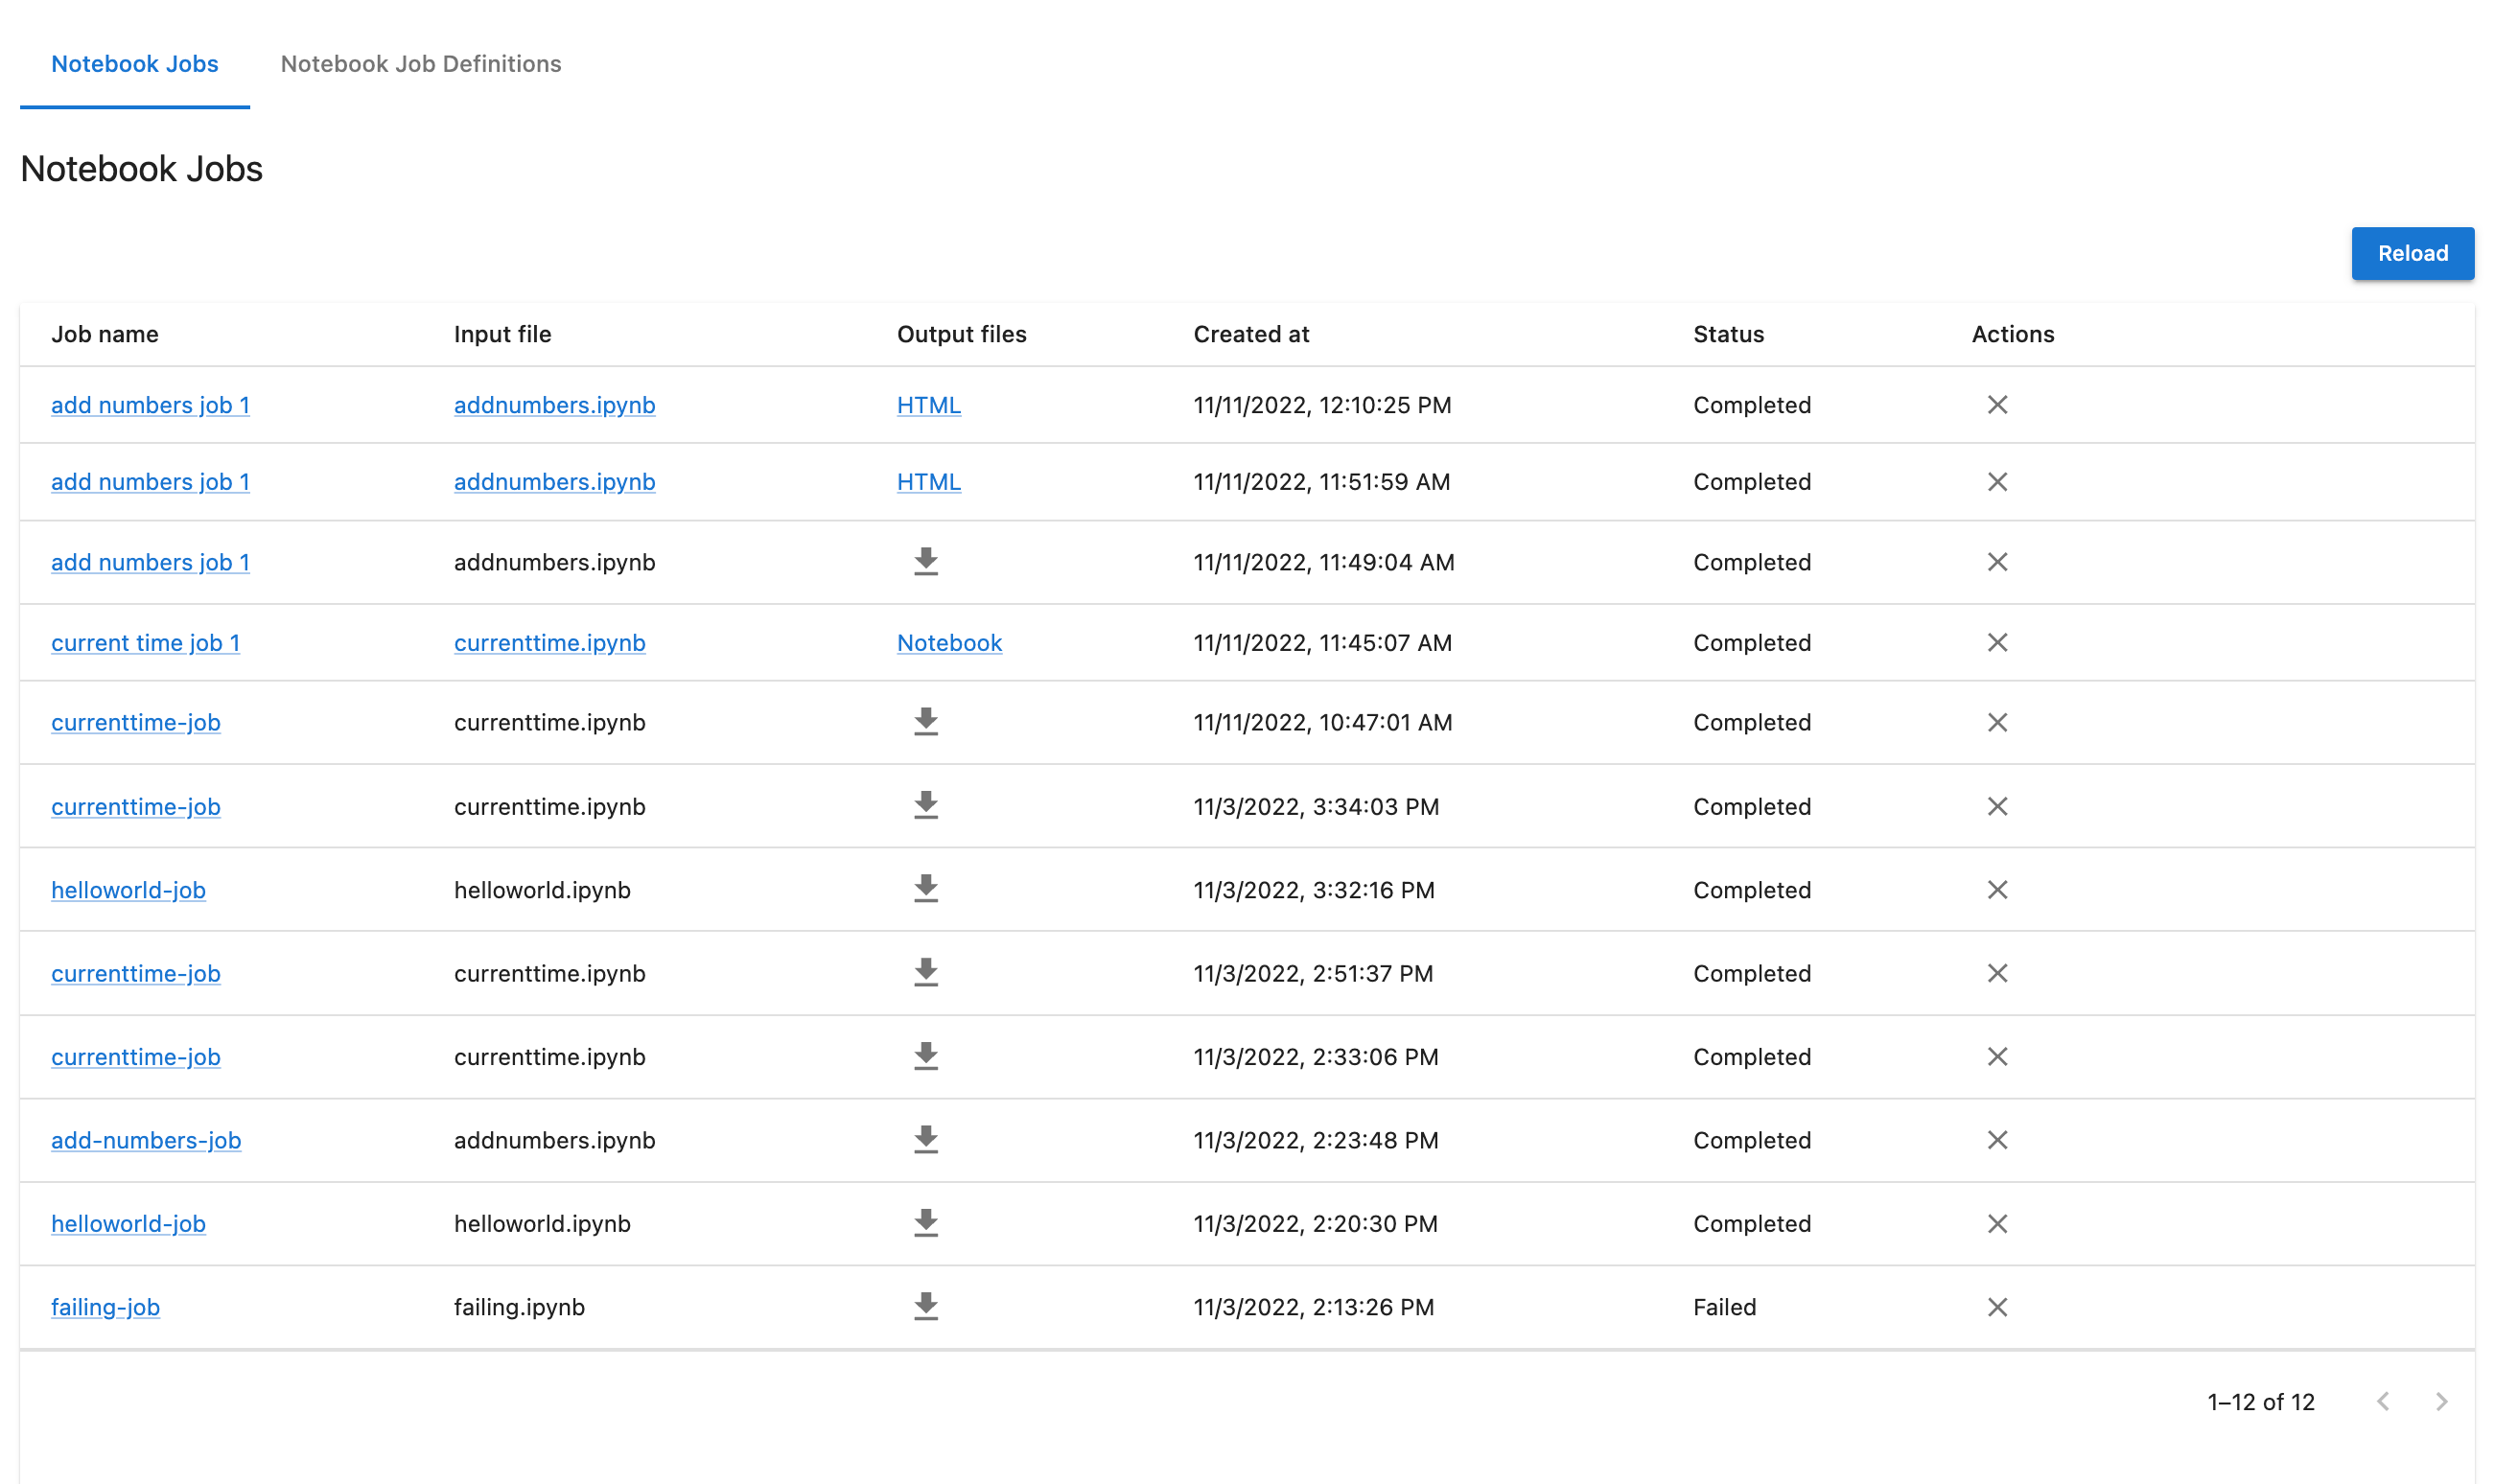Delete the job created at 11:51:59 AM

(x=1997, y=482)
